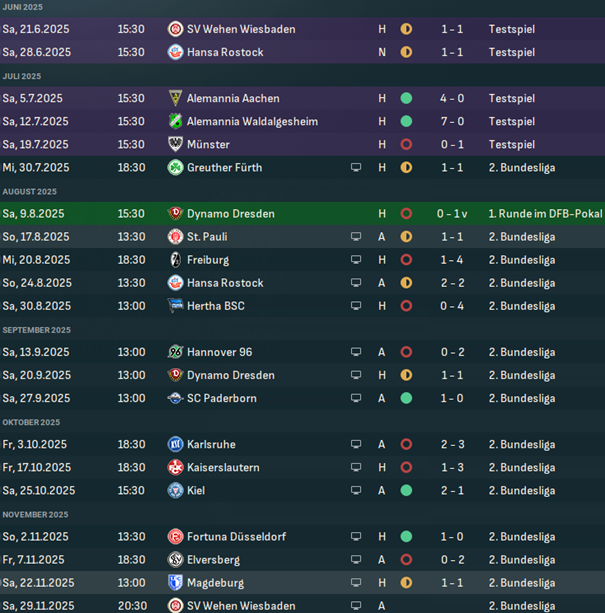Click the TV broadcast icon for Greuther Fürth match
605x613 pixels.
[355, 168]
